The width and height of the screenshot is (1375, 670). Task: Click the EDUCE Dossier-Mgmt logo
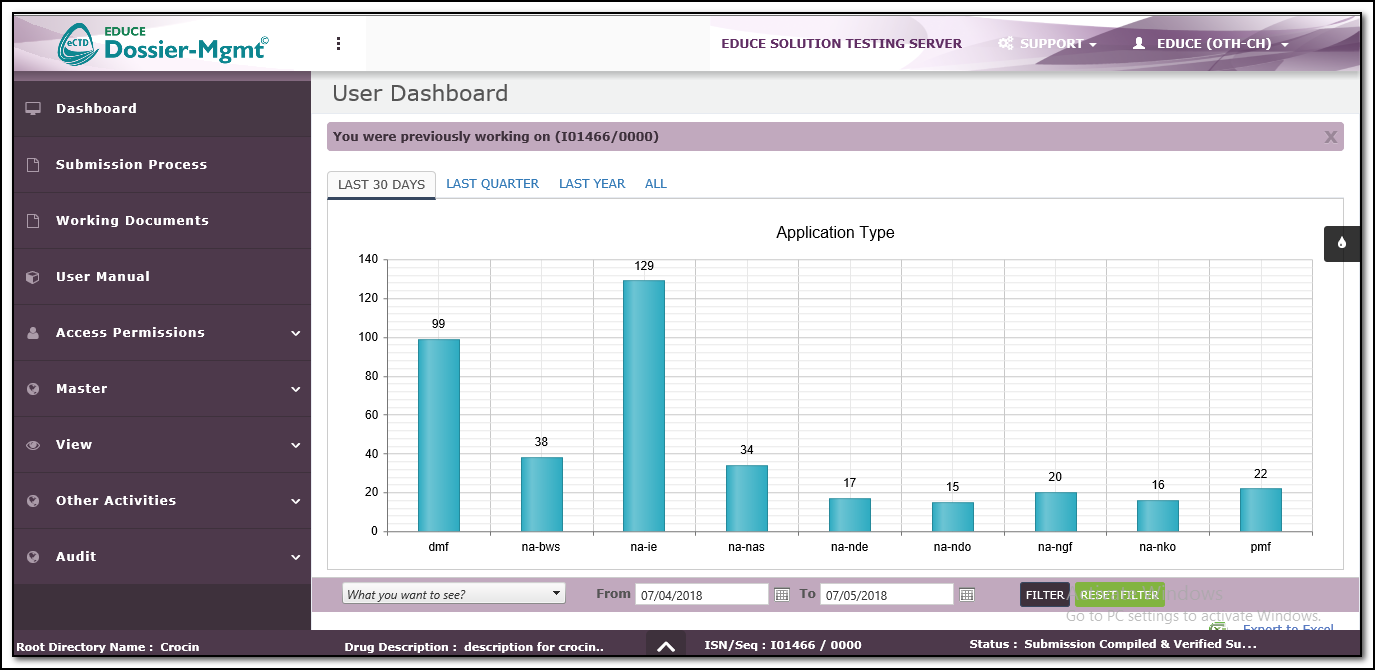163,45
